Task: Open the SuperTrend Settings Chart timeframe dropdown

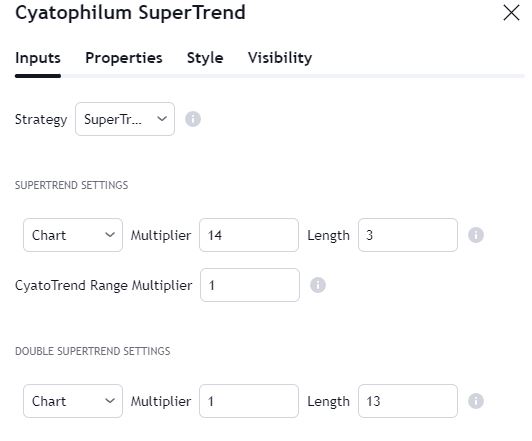Action: [x=73, y=235]
